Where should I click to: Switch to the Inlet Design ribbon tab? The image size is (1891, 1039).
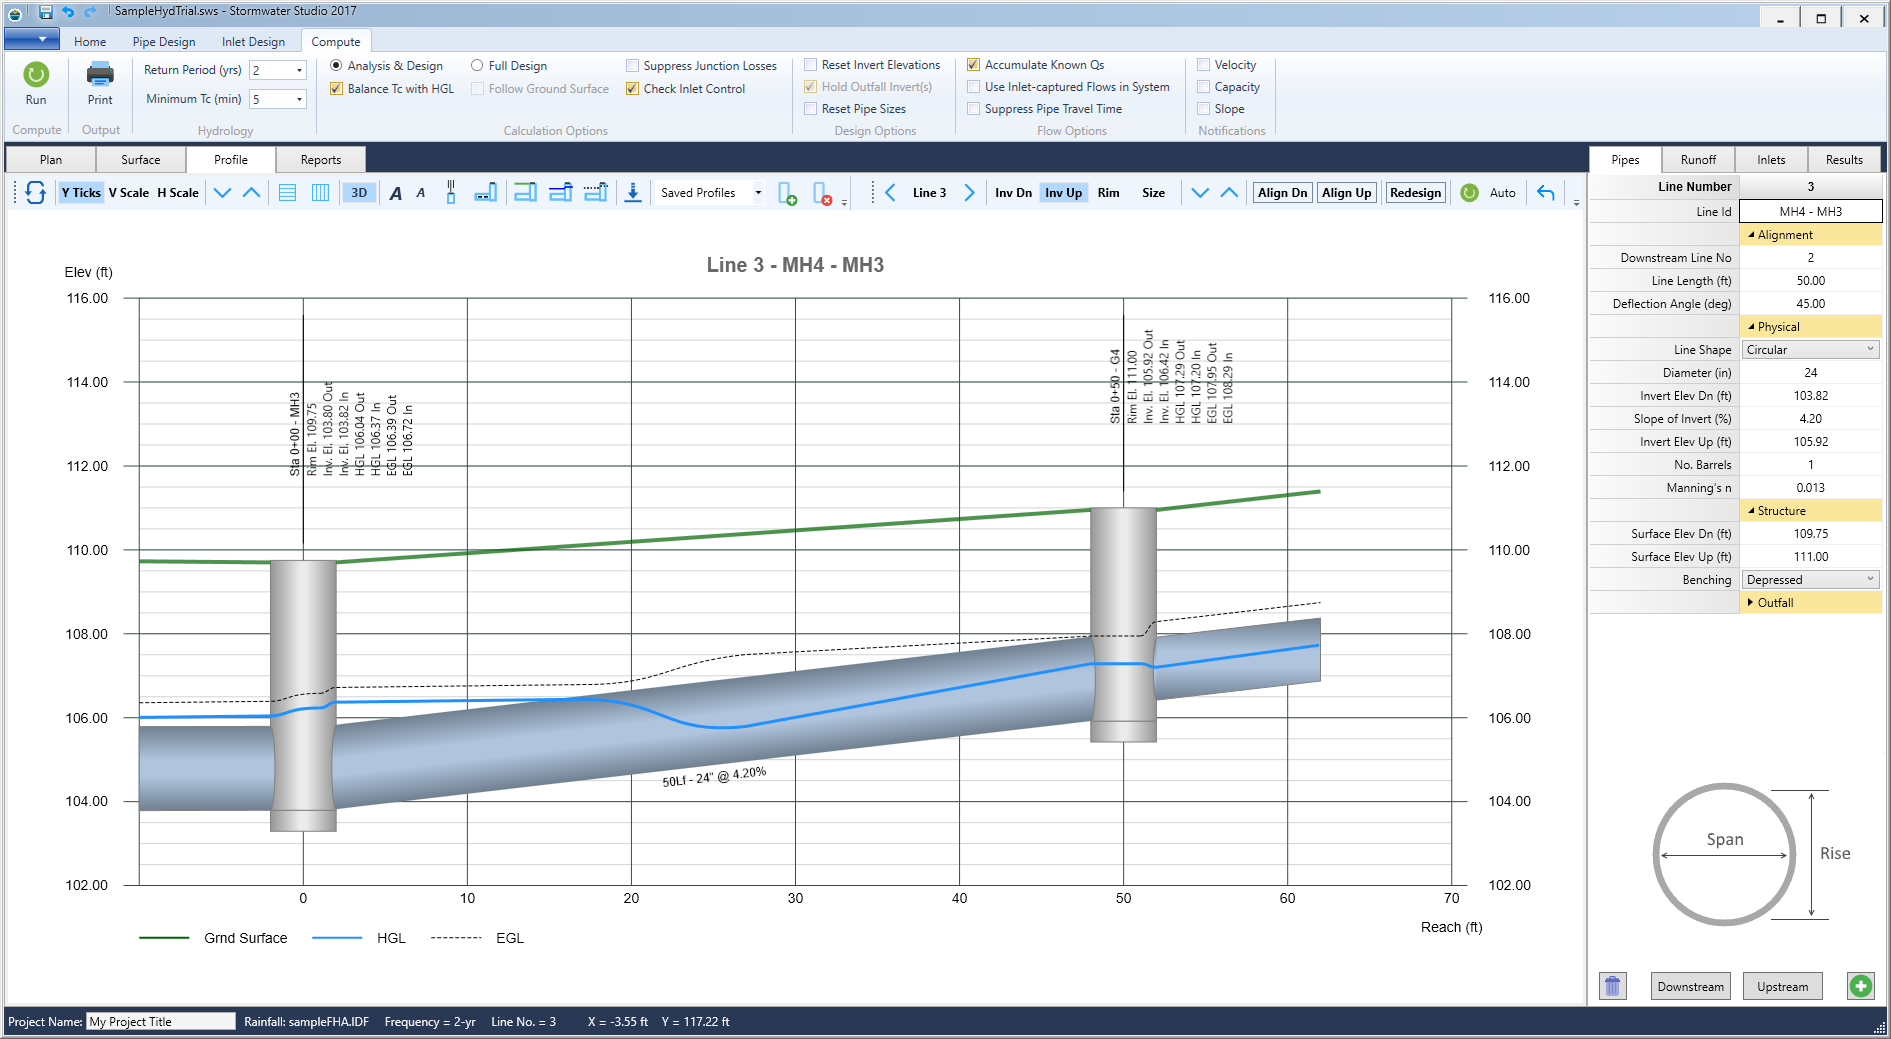253,41
